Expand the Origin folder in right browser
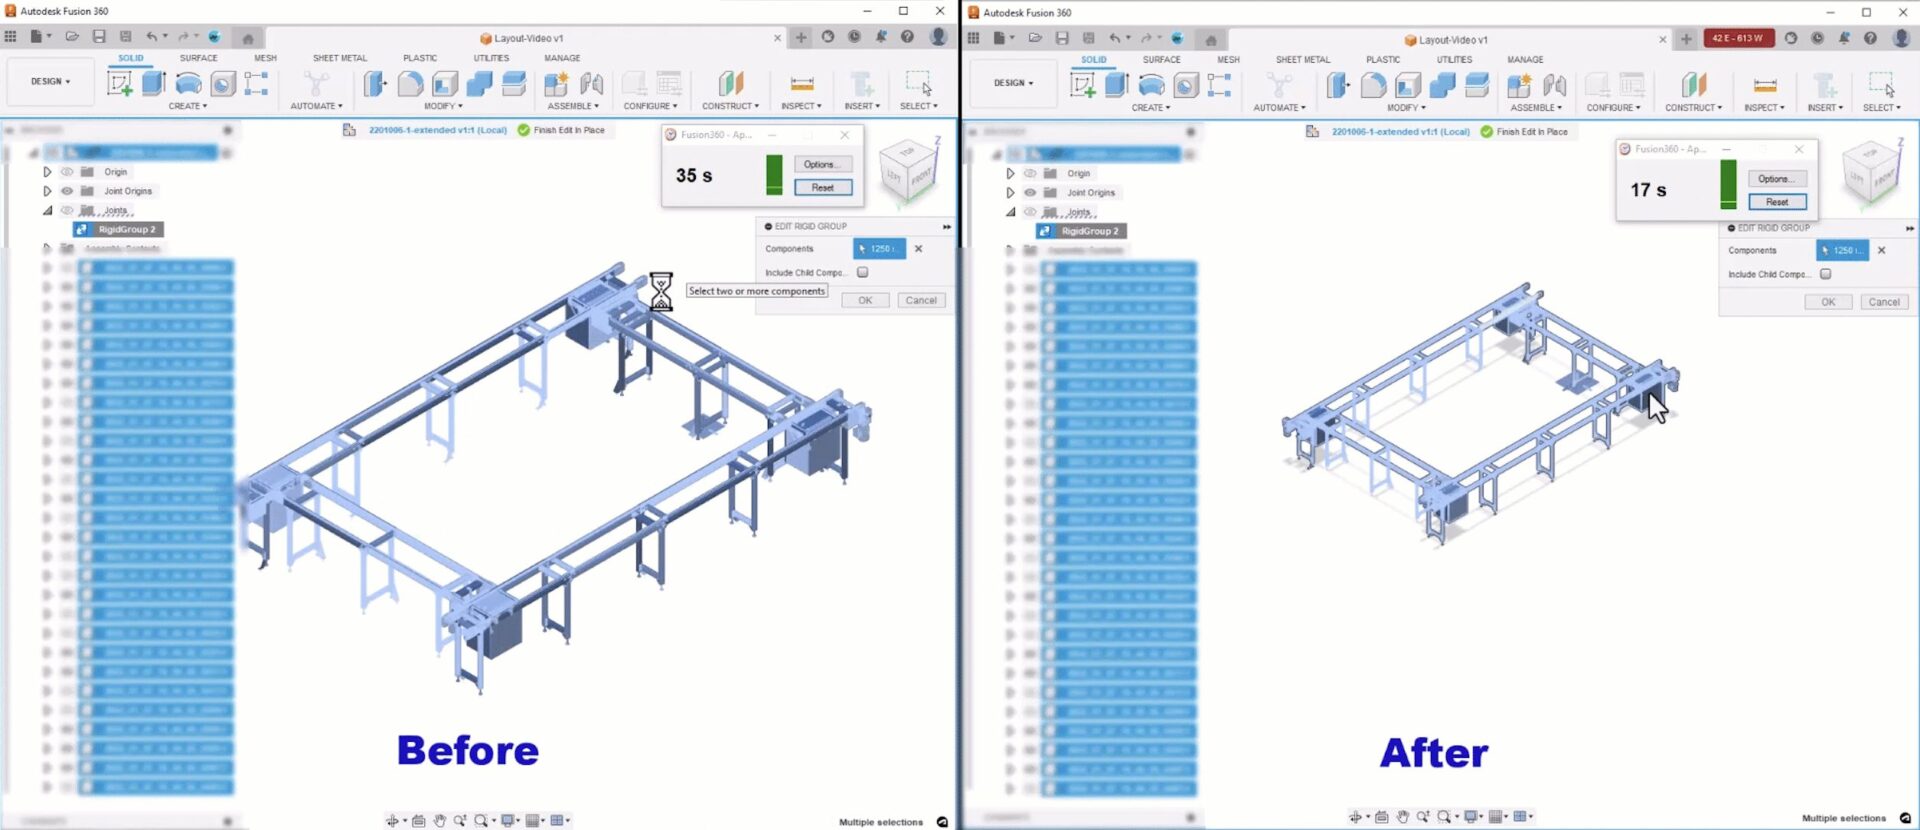The width and height of the screenshot is (1920, 830). tap(1010, 173)
